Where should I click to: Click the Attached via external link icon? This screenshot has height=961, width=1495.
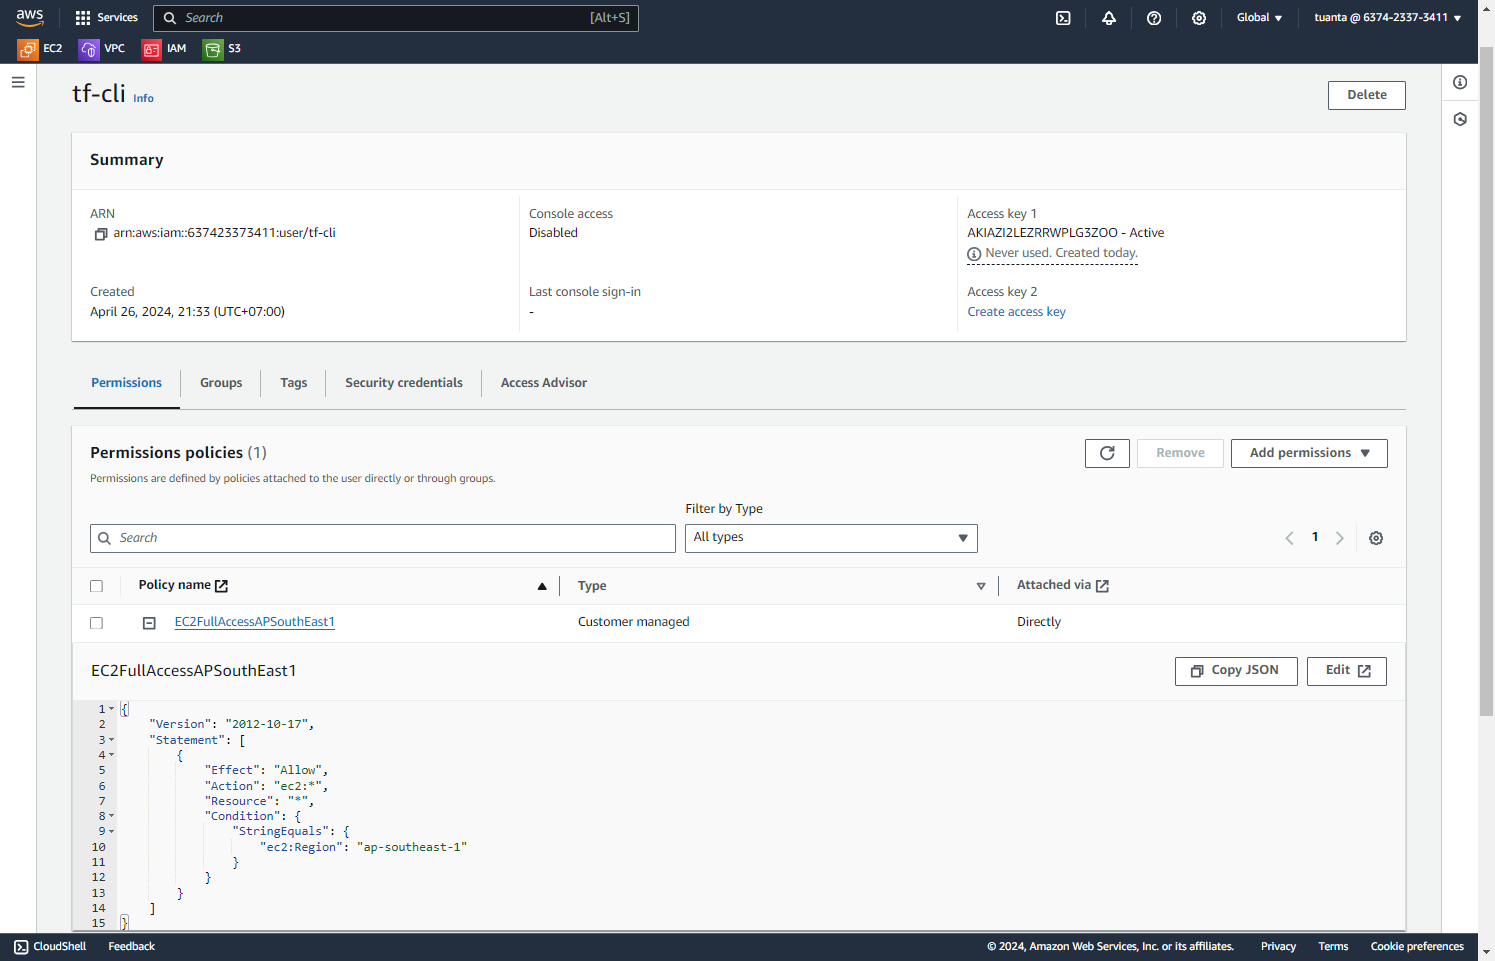point(1103,586)
